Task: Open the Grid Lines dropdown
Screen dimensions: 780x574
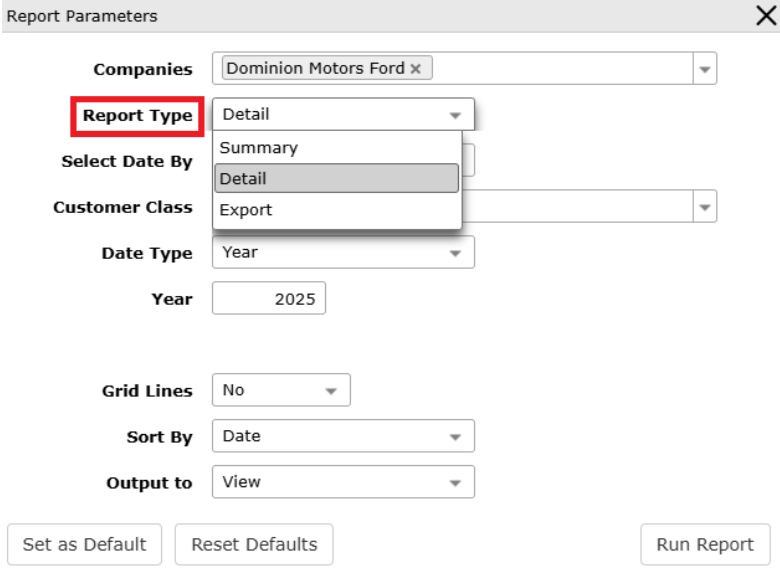Action: coord(281,390)
